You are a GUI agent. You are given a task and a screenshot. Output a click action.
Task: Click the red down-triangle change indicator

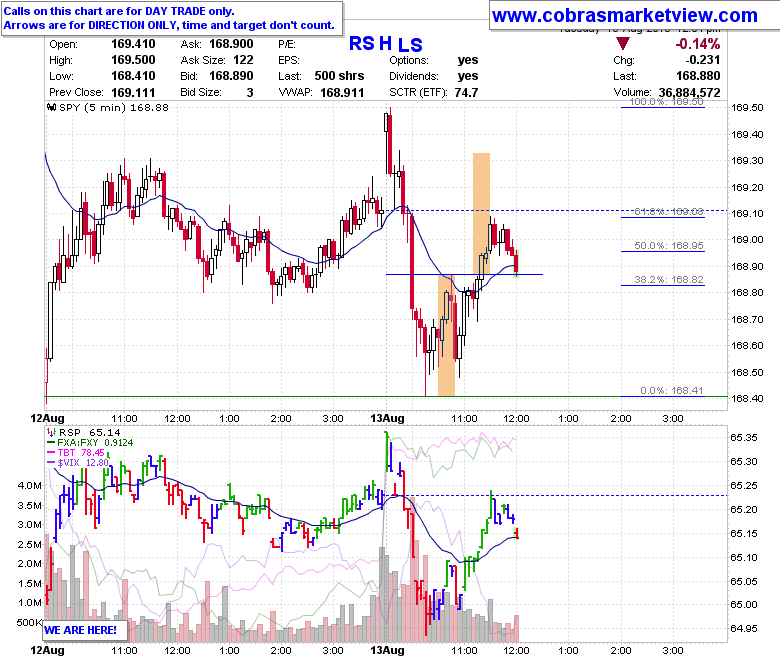[x=622, y=43]
